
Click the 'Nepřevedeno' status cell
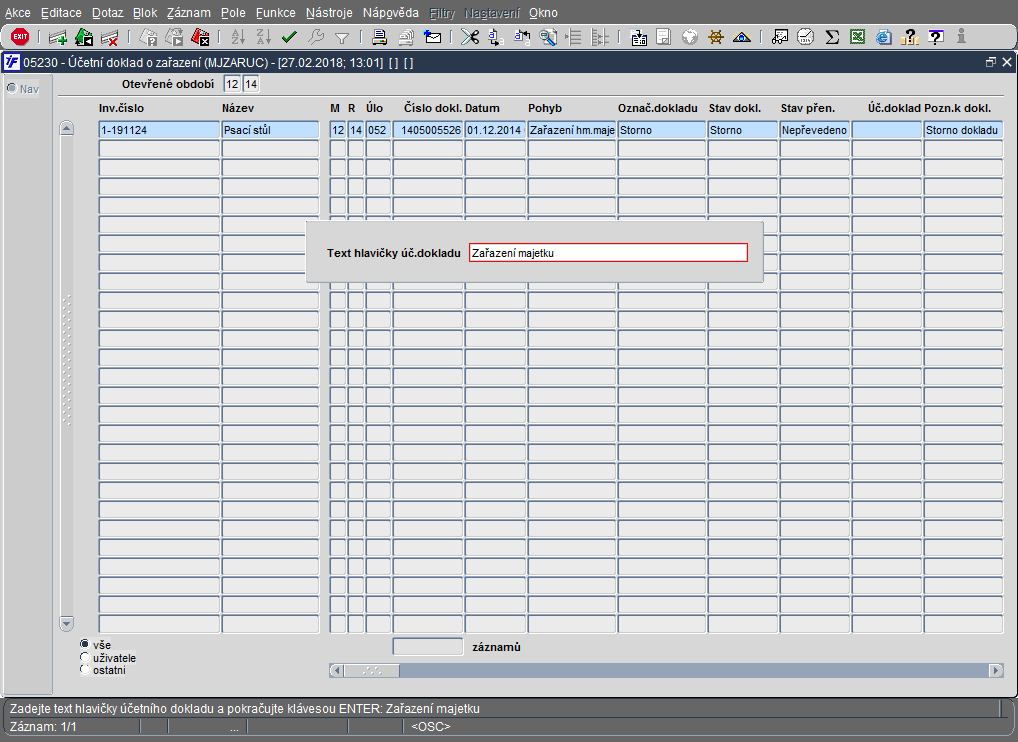click(815, 130)
